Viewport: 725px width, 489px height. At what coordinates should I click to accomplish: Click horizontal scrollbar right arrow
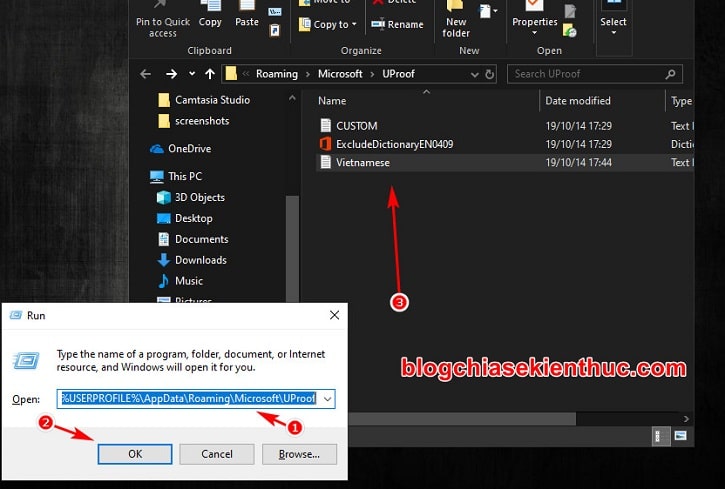pyautogui.click(x=686, y=419)
